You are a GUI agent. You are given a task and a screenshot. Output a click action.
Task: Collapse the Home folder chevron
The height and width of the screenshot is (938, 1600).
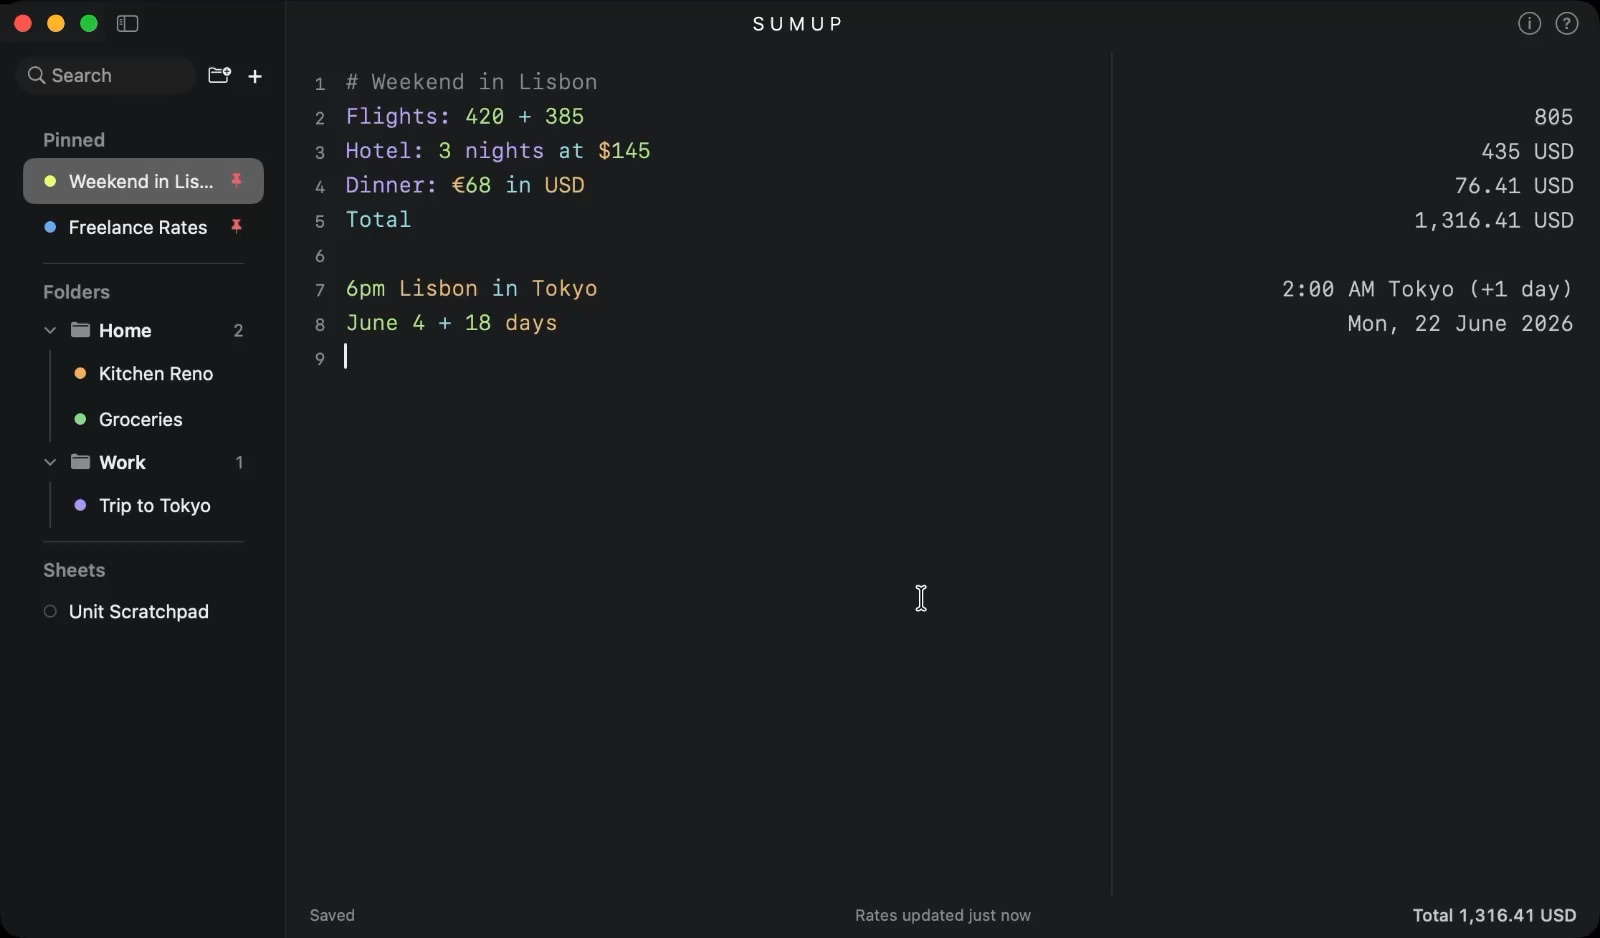[50, 330]
